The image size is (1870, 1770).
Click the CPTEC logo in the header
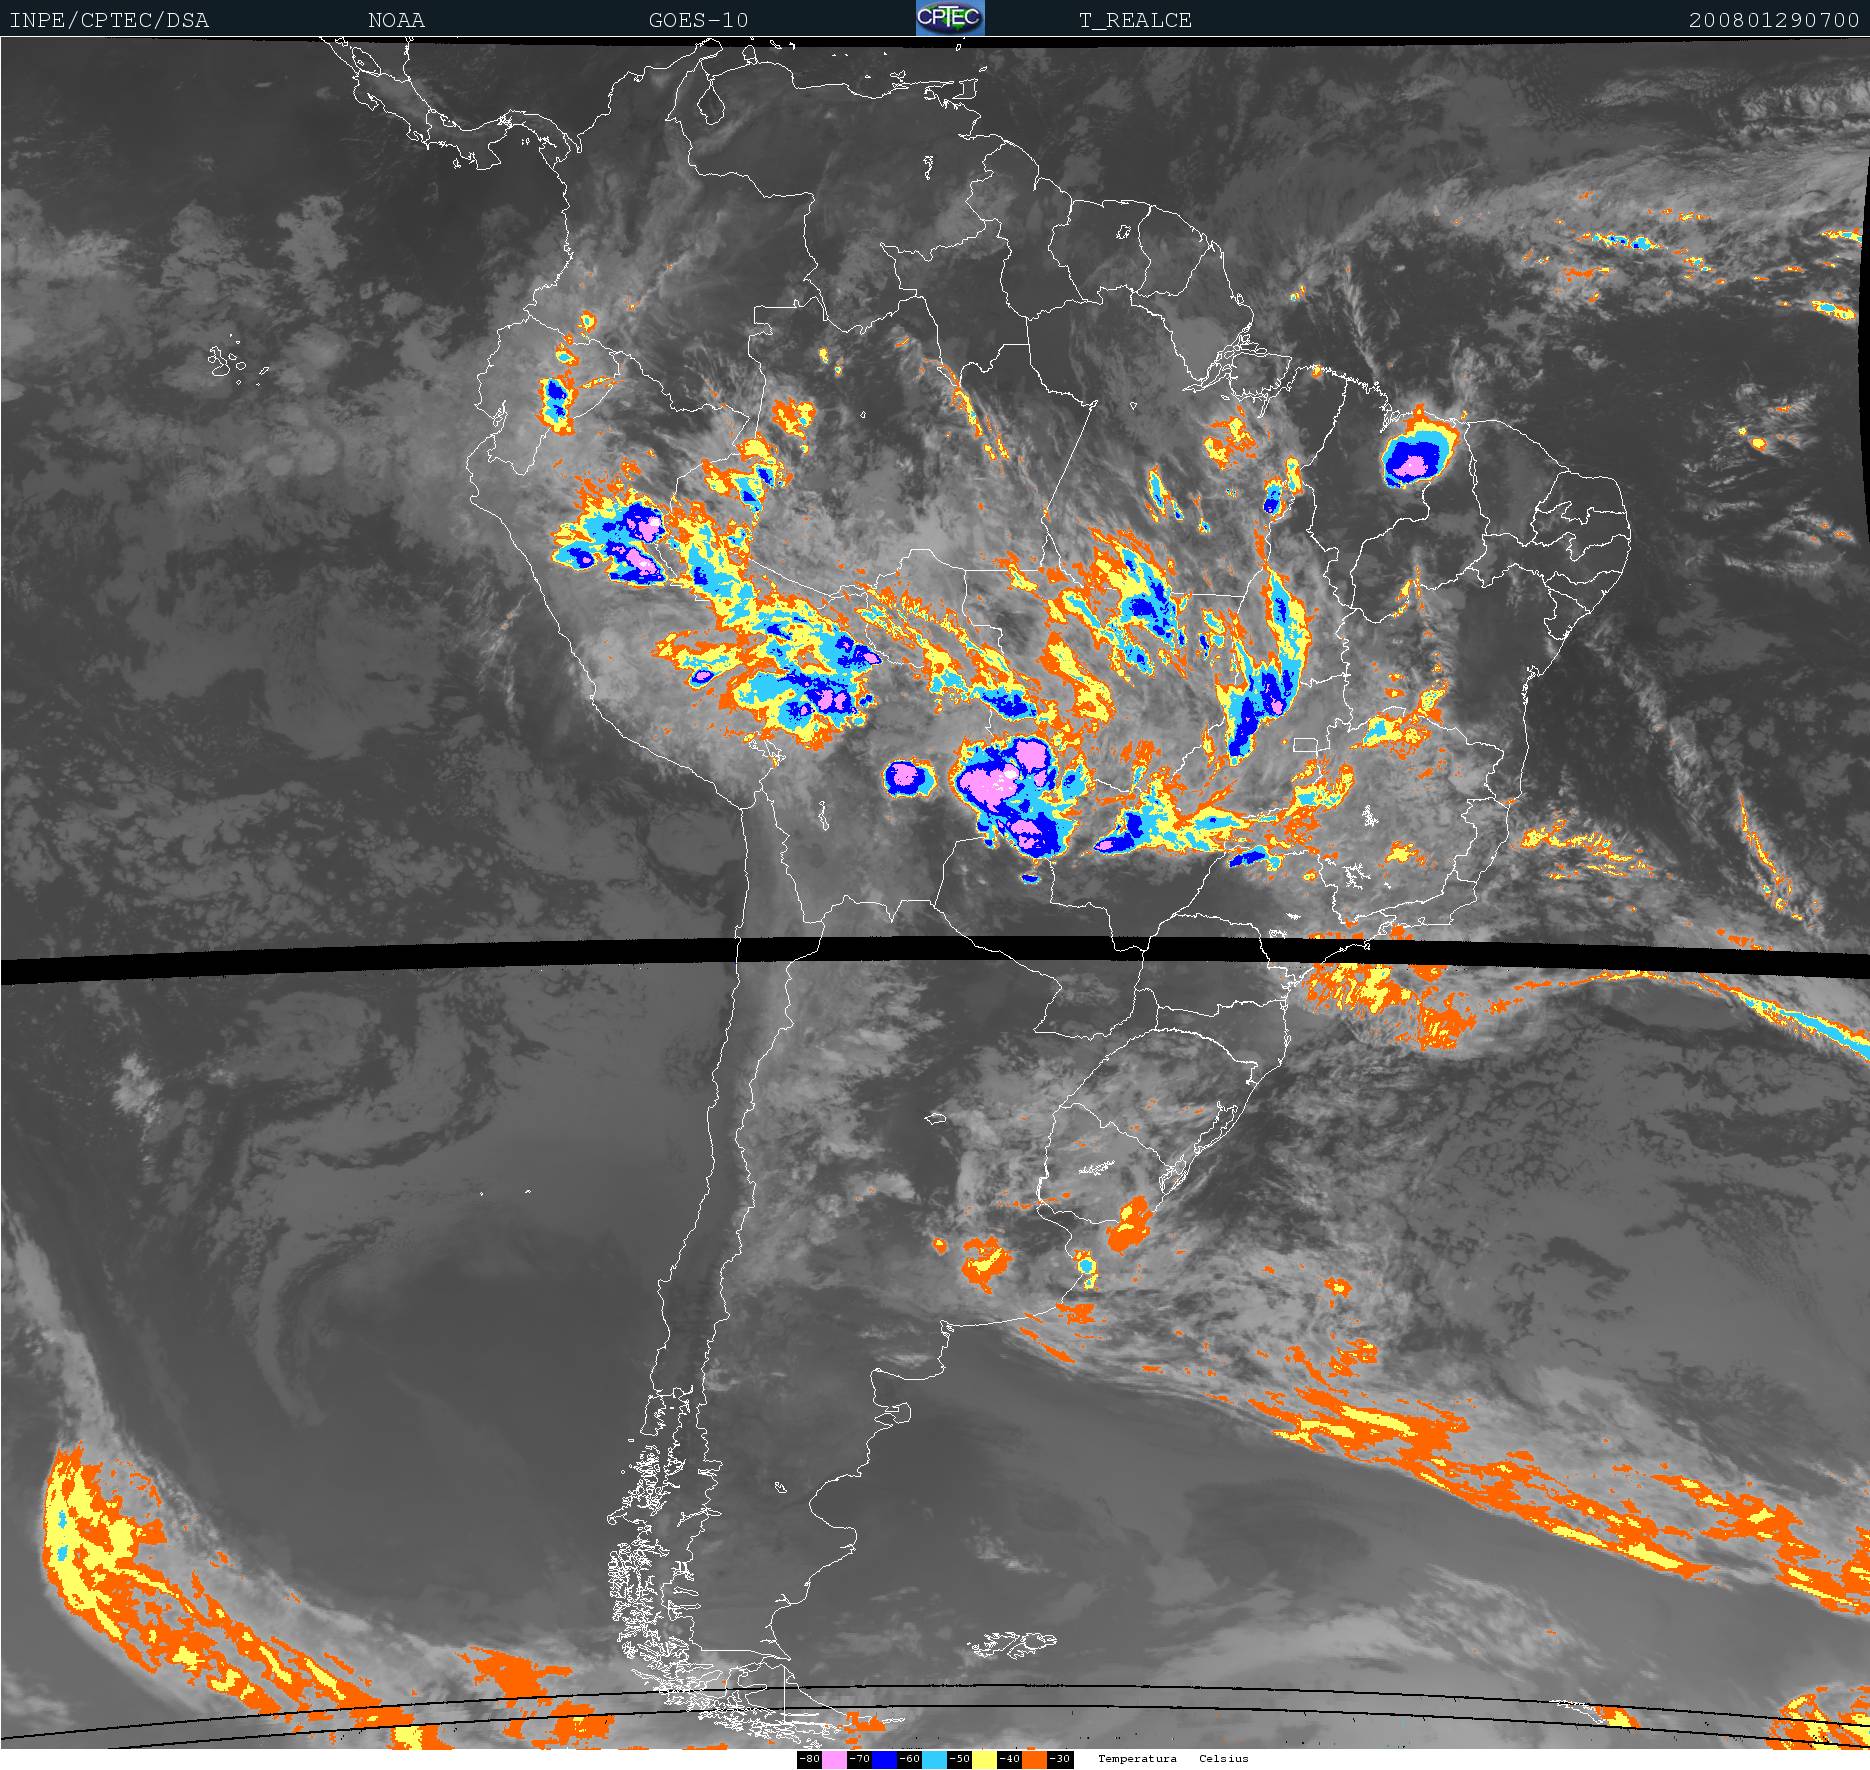[950, 18]
